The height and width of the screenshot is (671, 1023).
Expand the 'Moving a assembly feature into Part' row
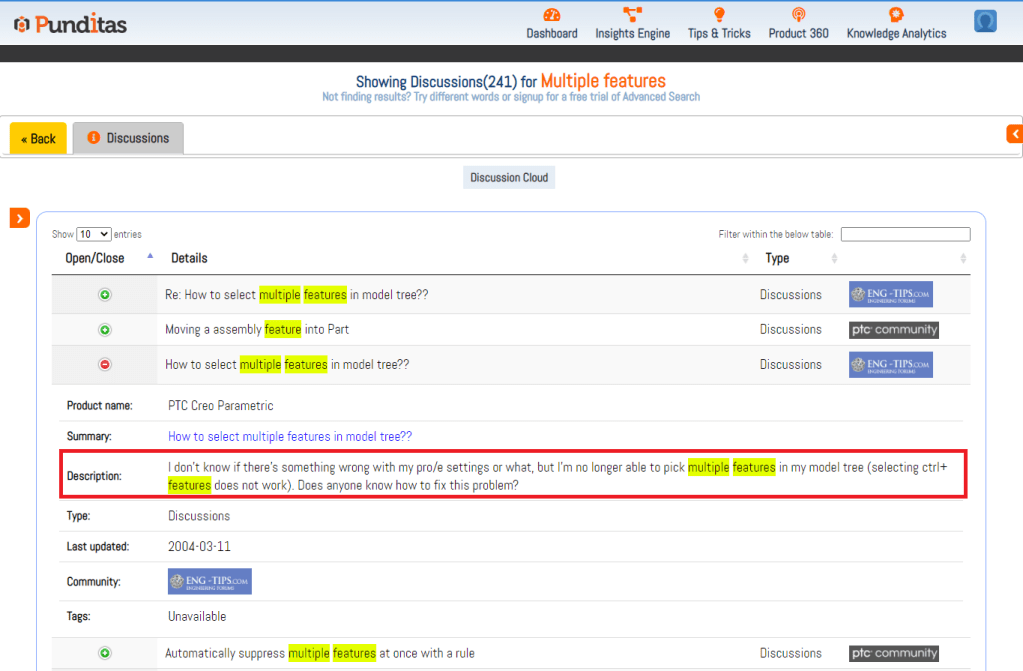coord(105,330)
